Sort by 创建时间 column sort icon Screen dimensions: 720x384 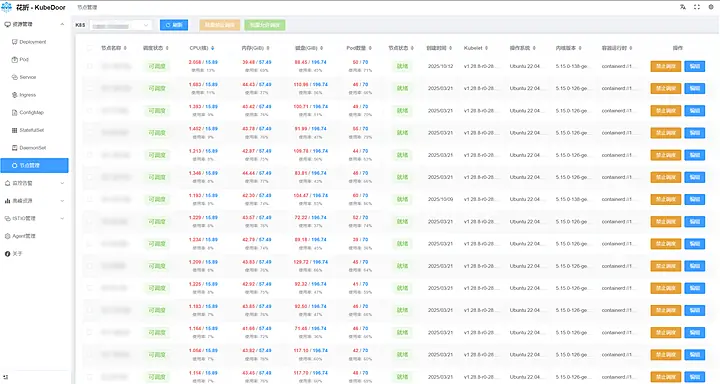450,48
